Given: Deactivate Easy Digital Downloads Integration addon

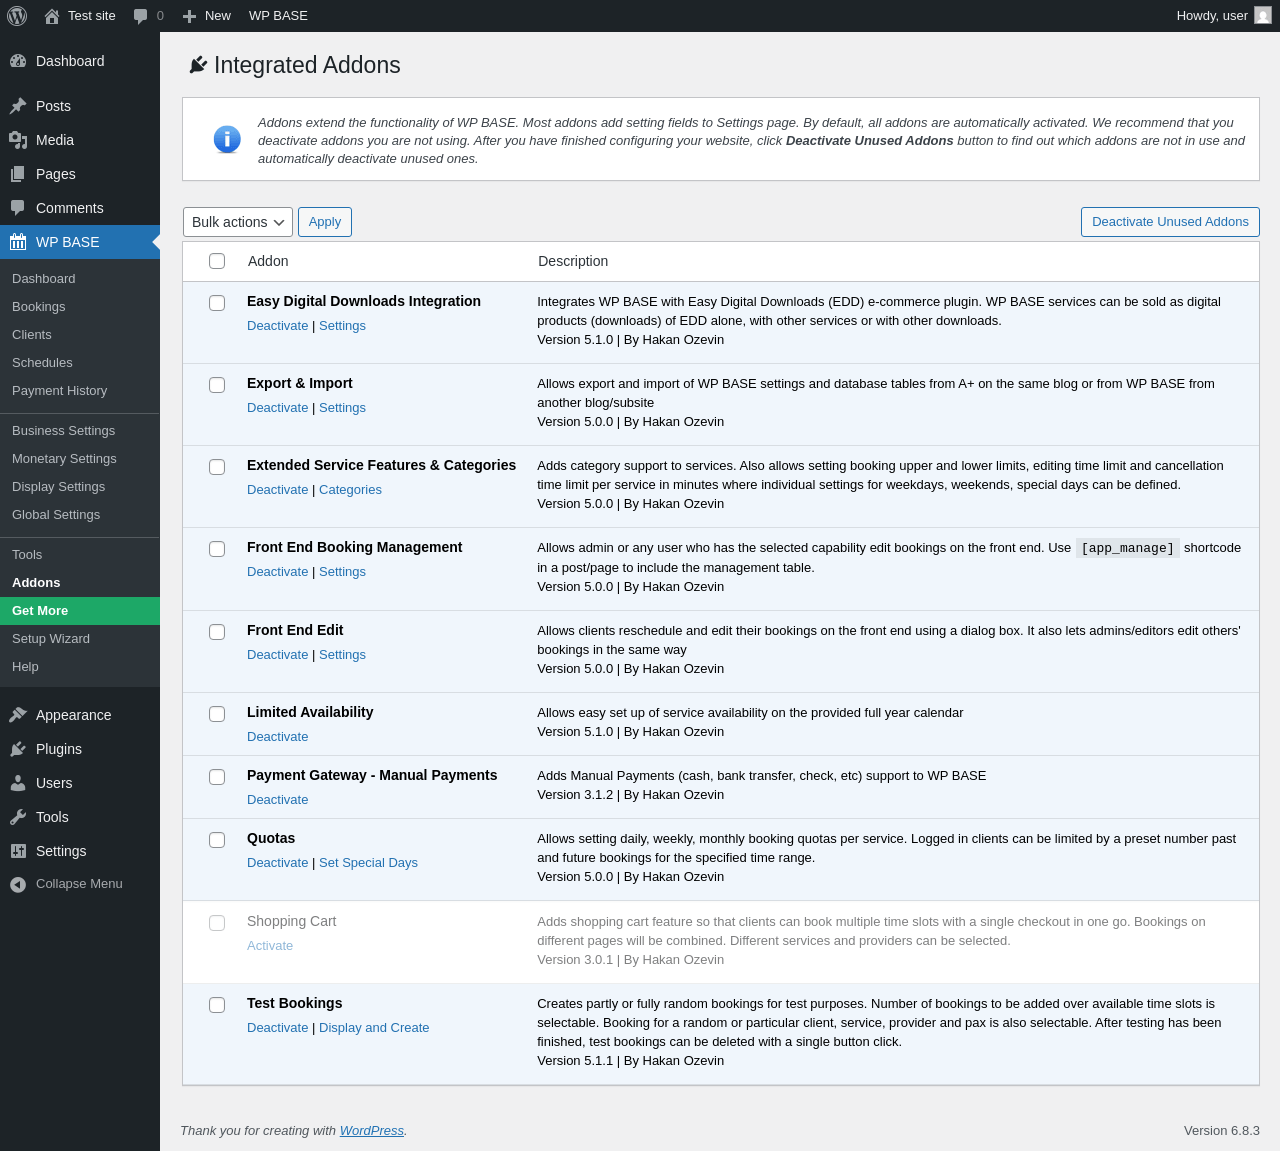Looking at the screenshot, I should pos(278,326).
